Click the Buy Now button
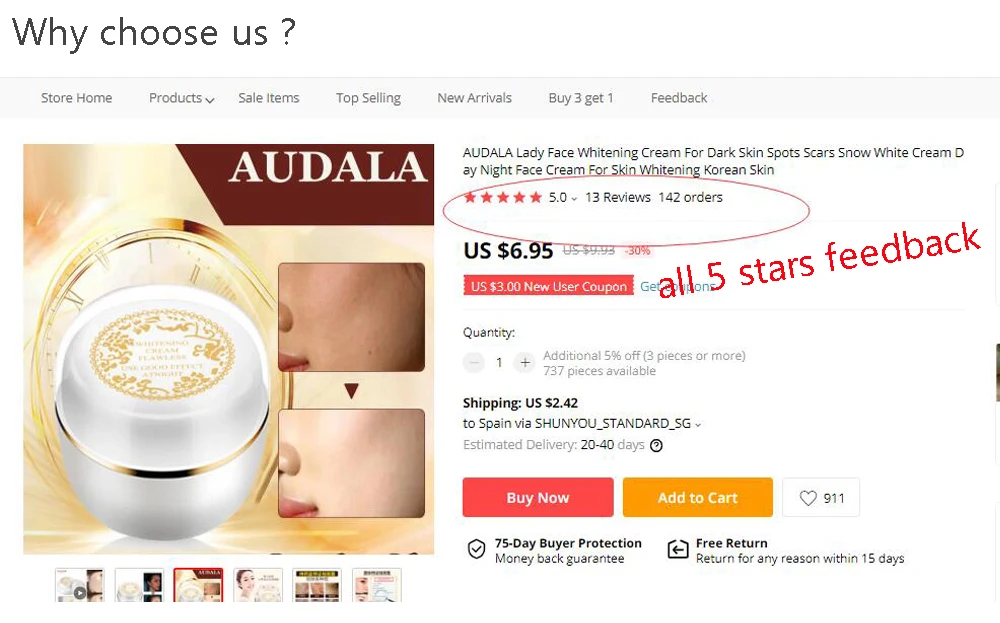 (x=538, y=497)
